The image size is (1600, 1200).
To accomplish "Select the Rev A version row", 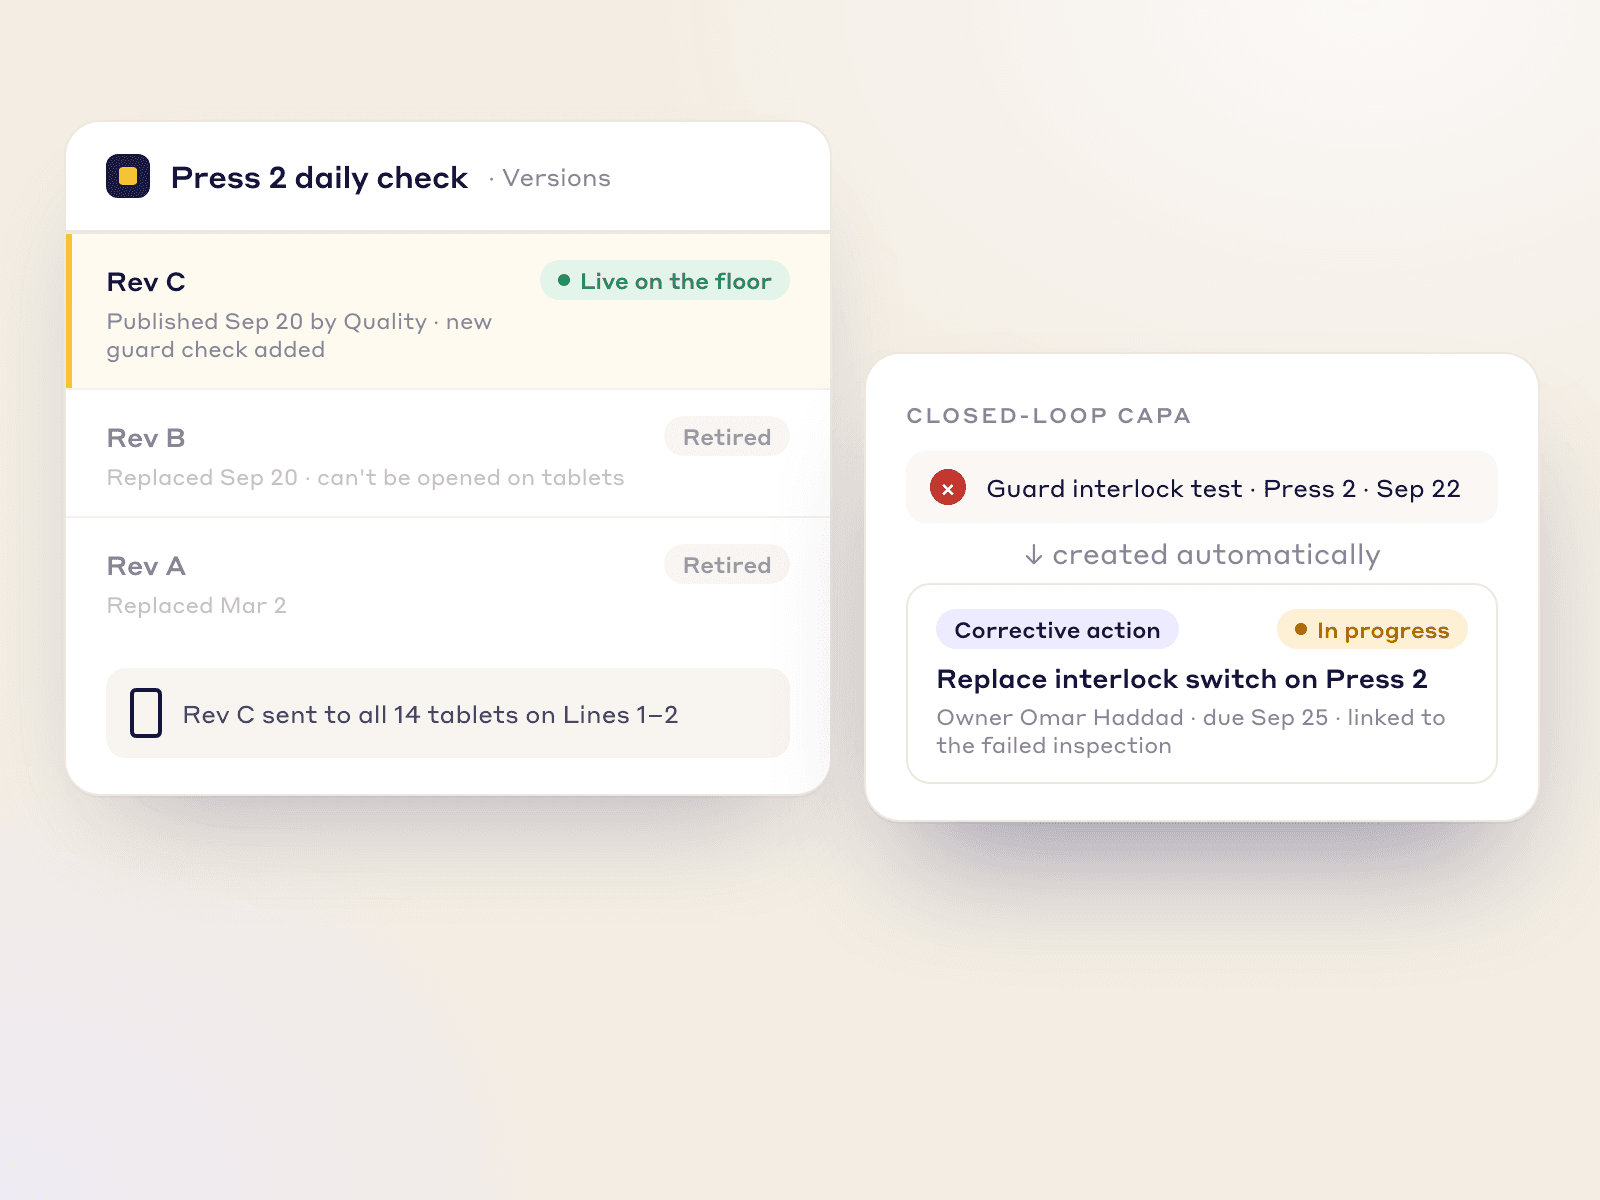I will coord(448,582).
